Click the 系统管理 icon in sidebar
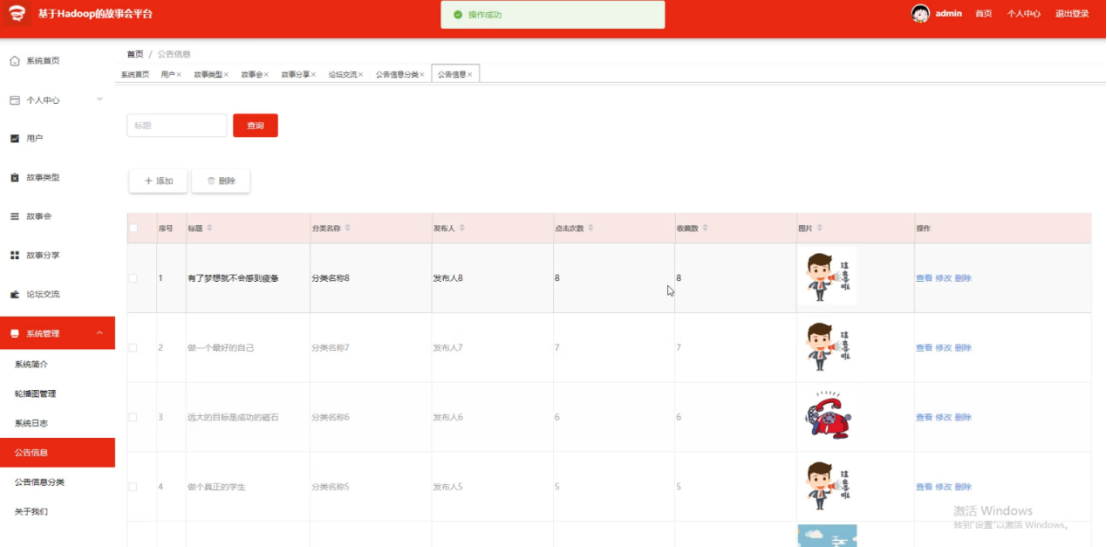Image resolution: width=1107 pixels, height=547 pixels. pyautogui.click(x=15, y=333)
